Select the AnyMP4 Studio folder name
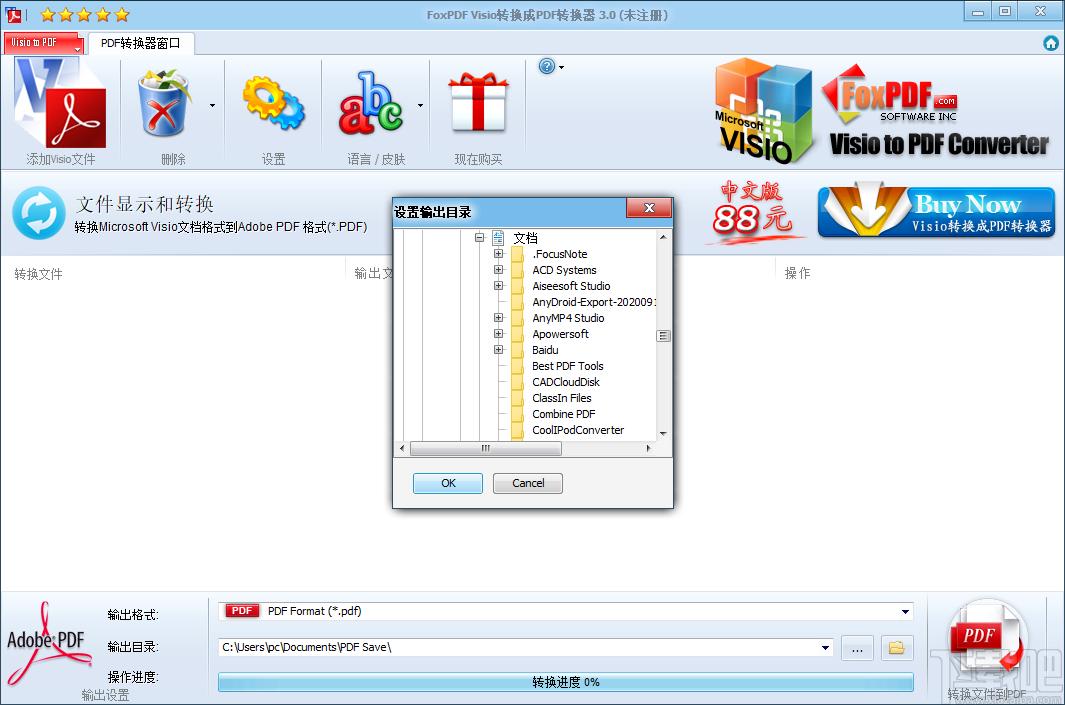 (x=568, y=318)
